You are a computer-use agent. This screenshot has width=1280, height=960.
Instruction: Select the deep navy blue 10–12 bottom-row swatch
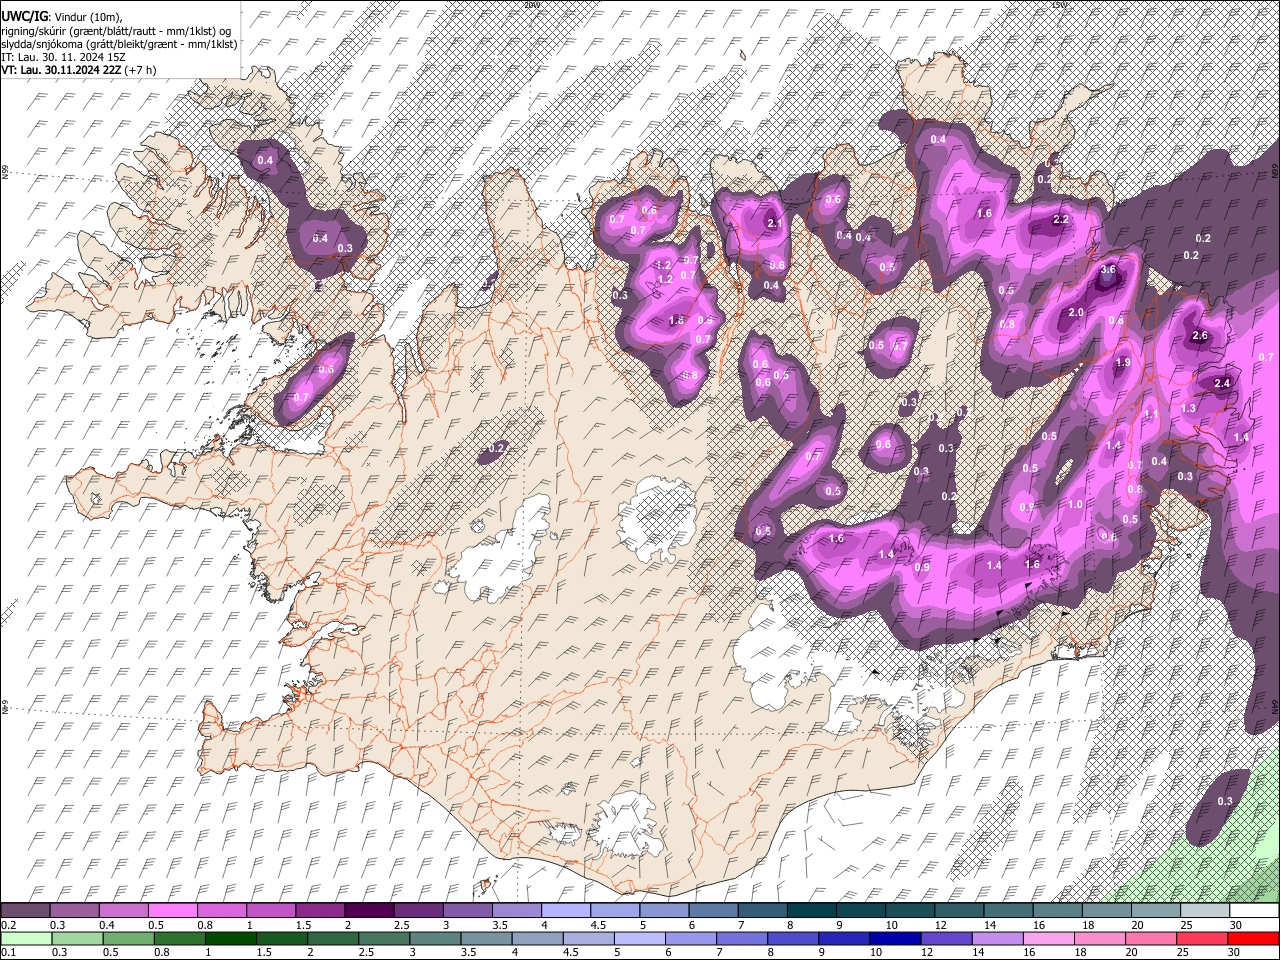[894, 939]
